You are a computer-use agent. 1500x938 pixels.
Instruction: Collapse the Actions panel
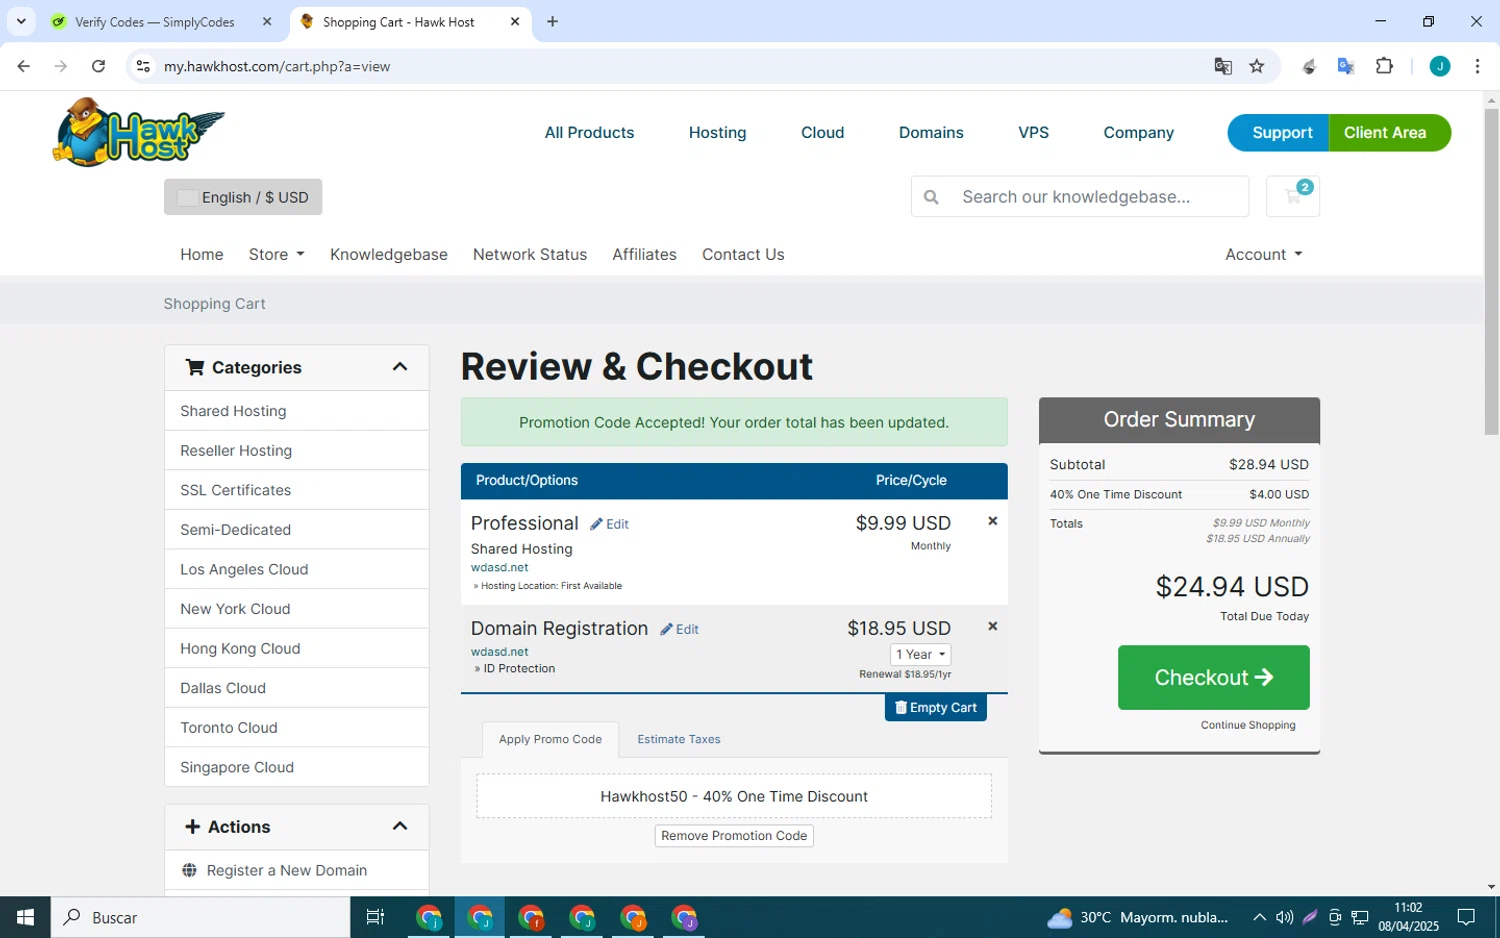[400, 826]
